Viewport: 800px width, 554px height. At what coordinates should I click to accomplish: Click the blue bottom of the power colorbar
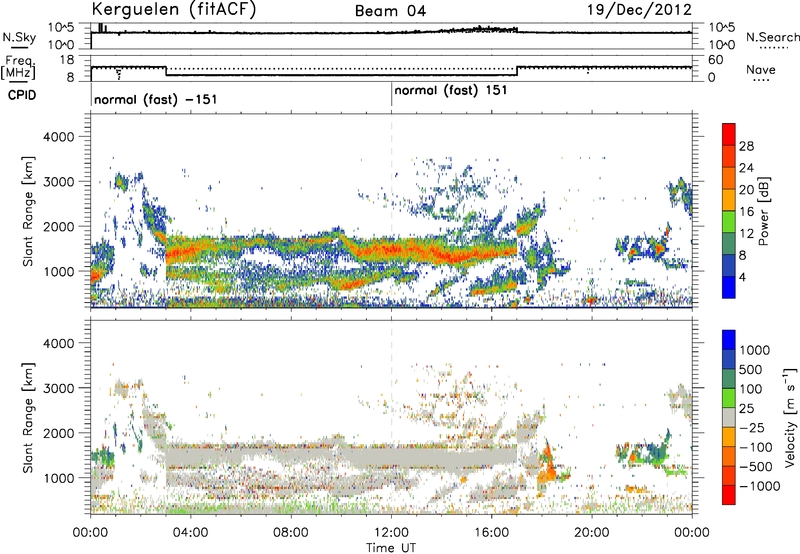pos(729,287)
